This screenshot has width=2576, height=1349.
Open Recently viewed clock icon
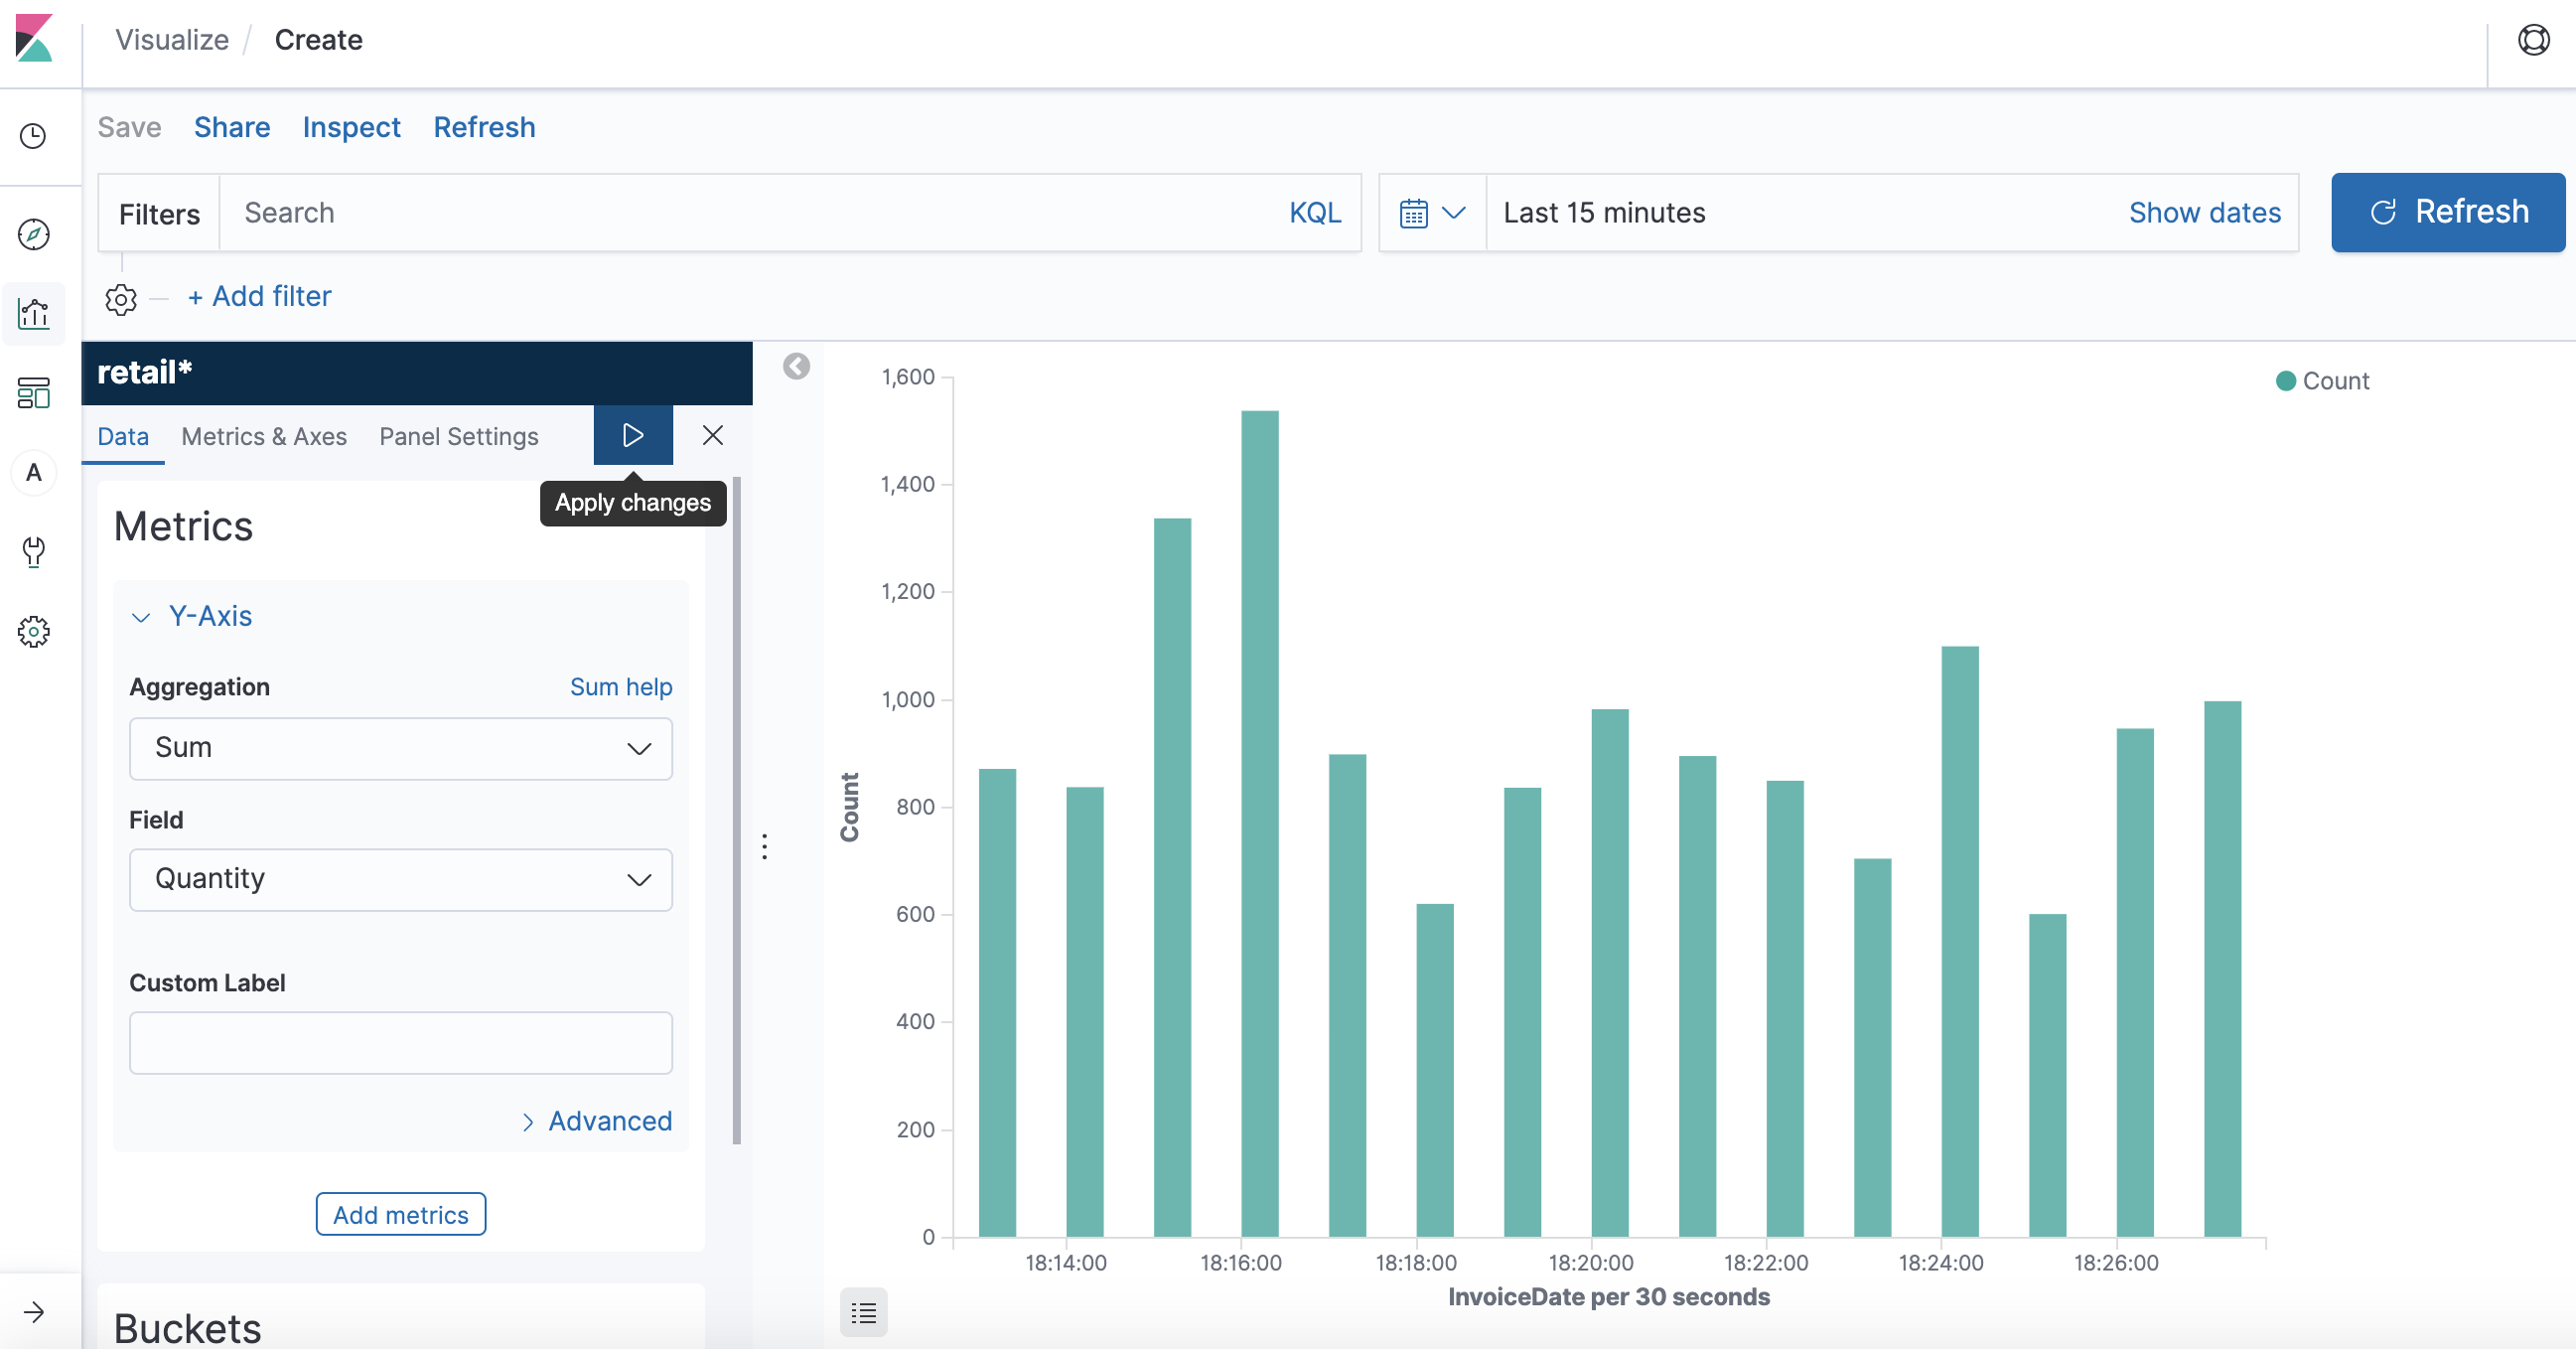click(34, 136)
